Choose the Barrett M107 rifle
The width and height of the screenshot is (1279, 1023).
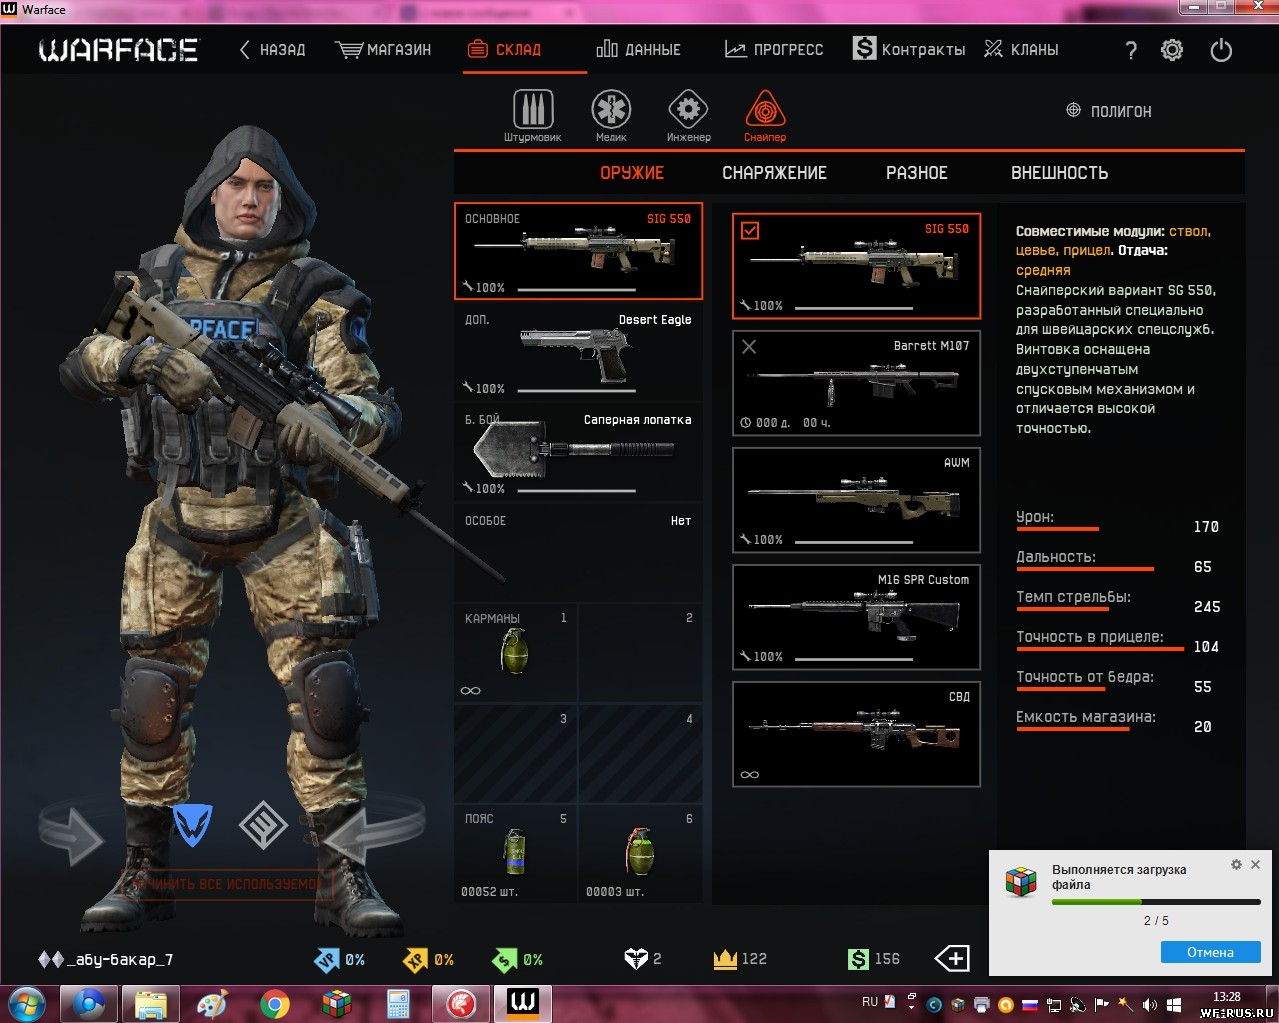856,383
